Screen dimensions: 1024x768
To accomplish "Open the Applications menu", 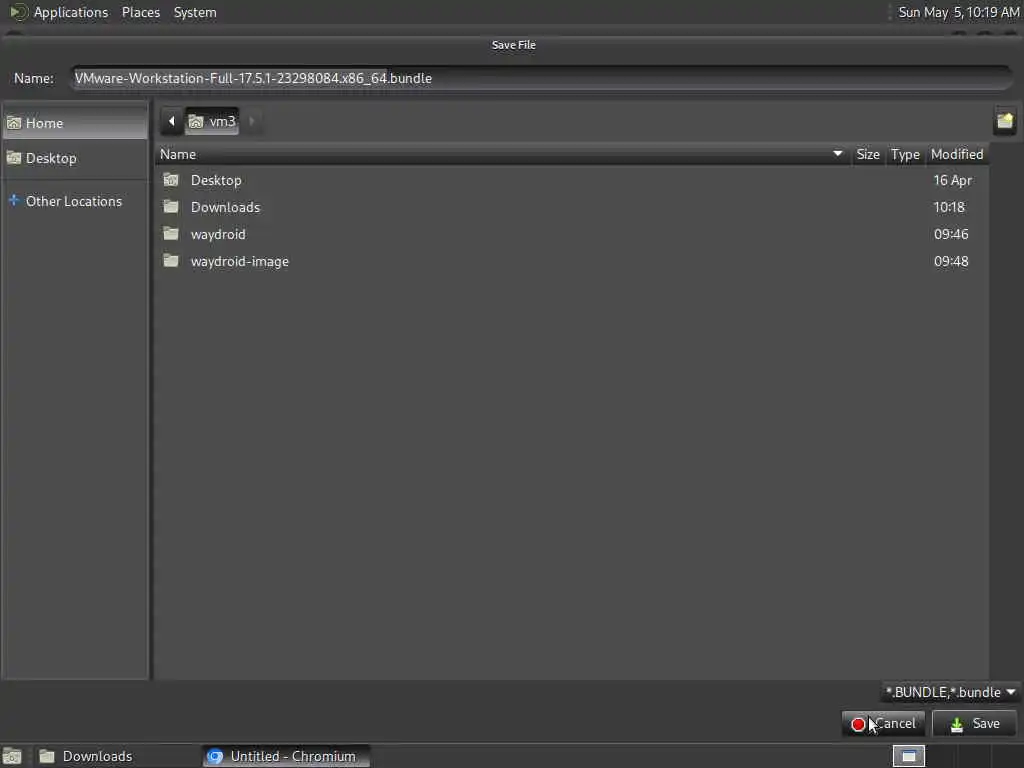I will click(x=71, y=12).
